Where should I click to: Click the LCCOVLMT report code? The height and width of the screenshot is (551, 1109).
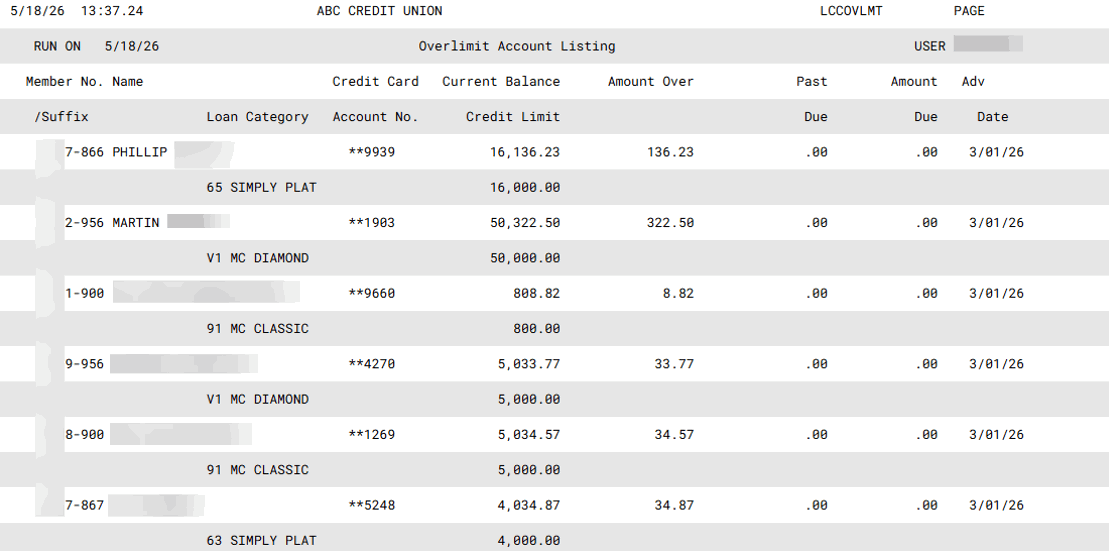tap(851, 11)
